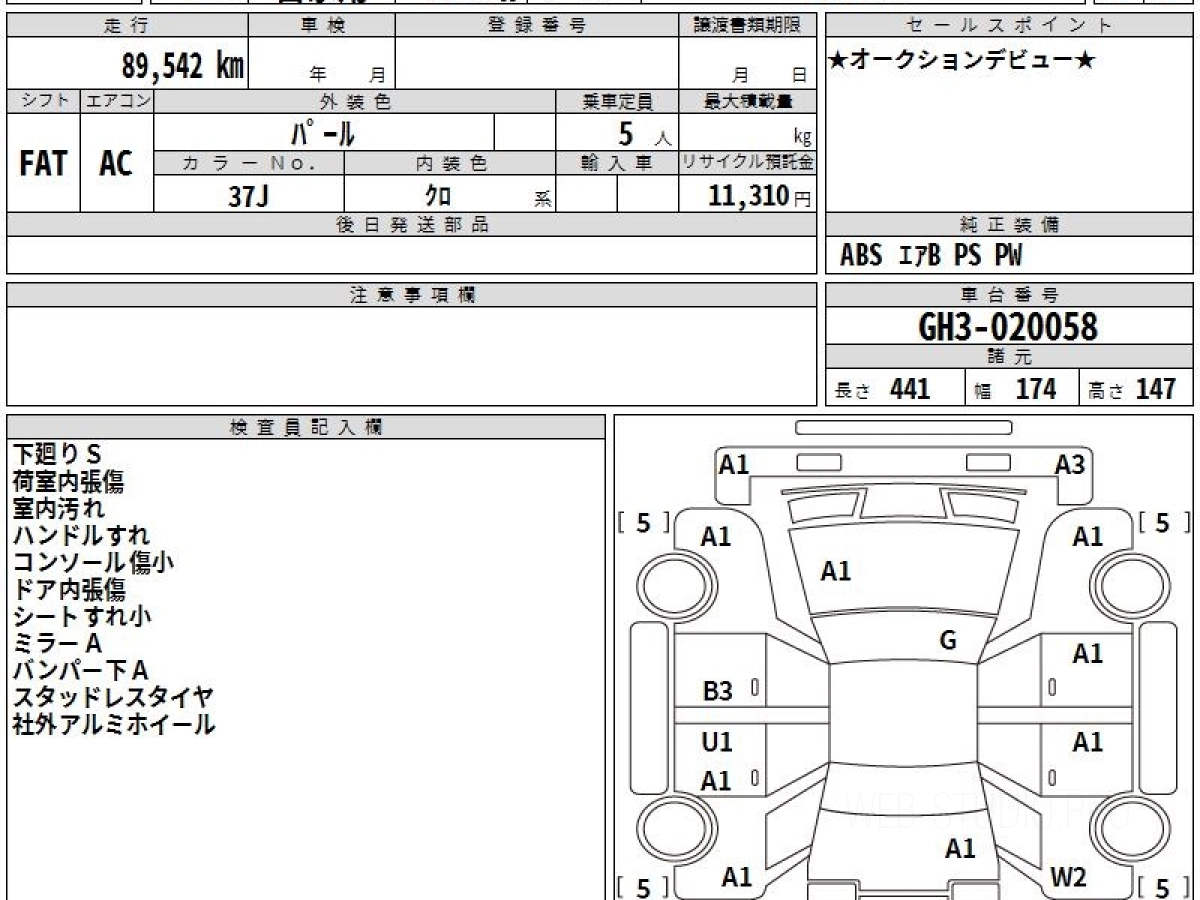The width and height of the screenshot is (1200, 900).
Task: Select the inspector note シートすれ小
Action: pyautogui.click(x=82, y=617)
